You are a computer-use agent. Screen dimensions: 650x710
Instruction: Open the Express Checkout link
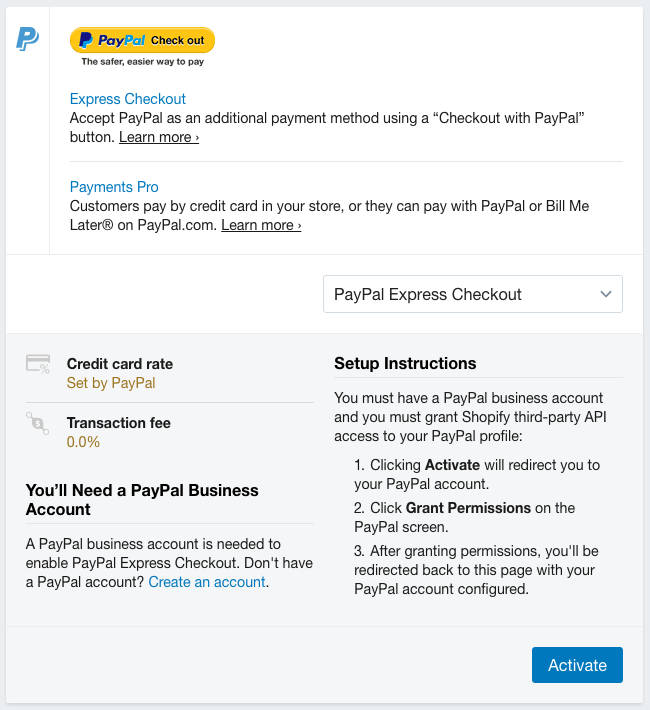[128, 99]
